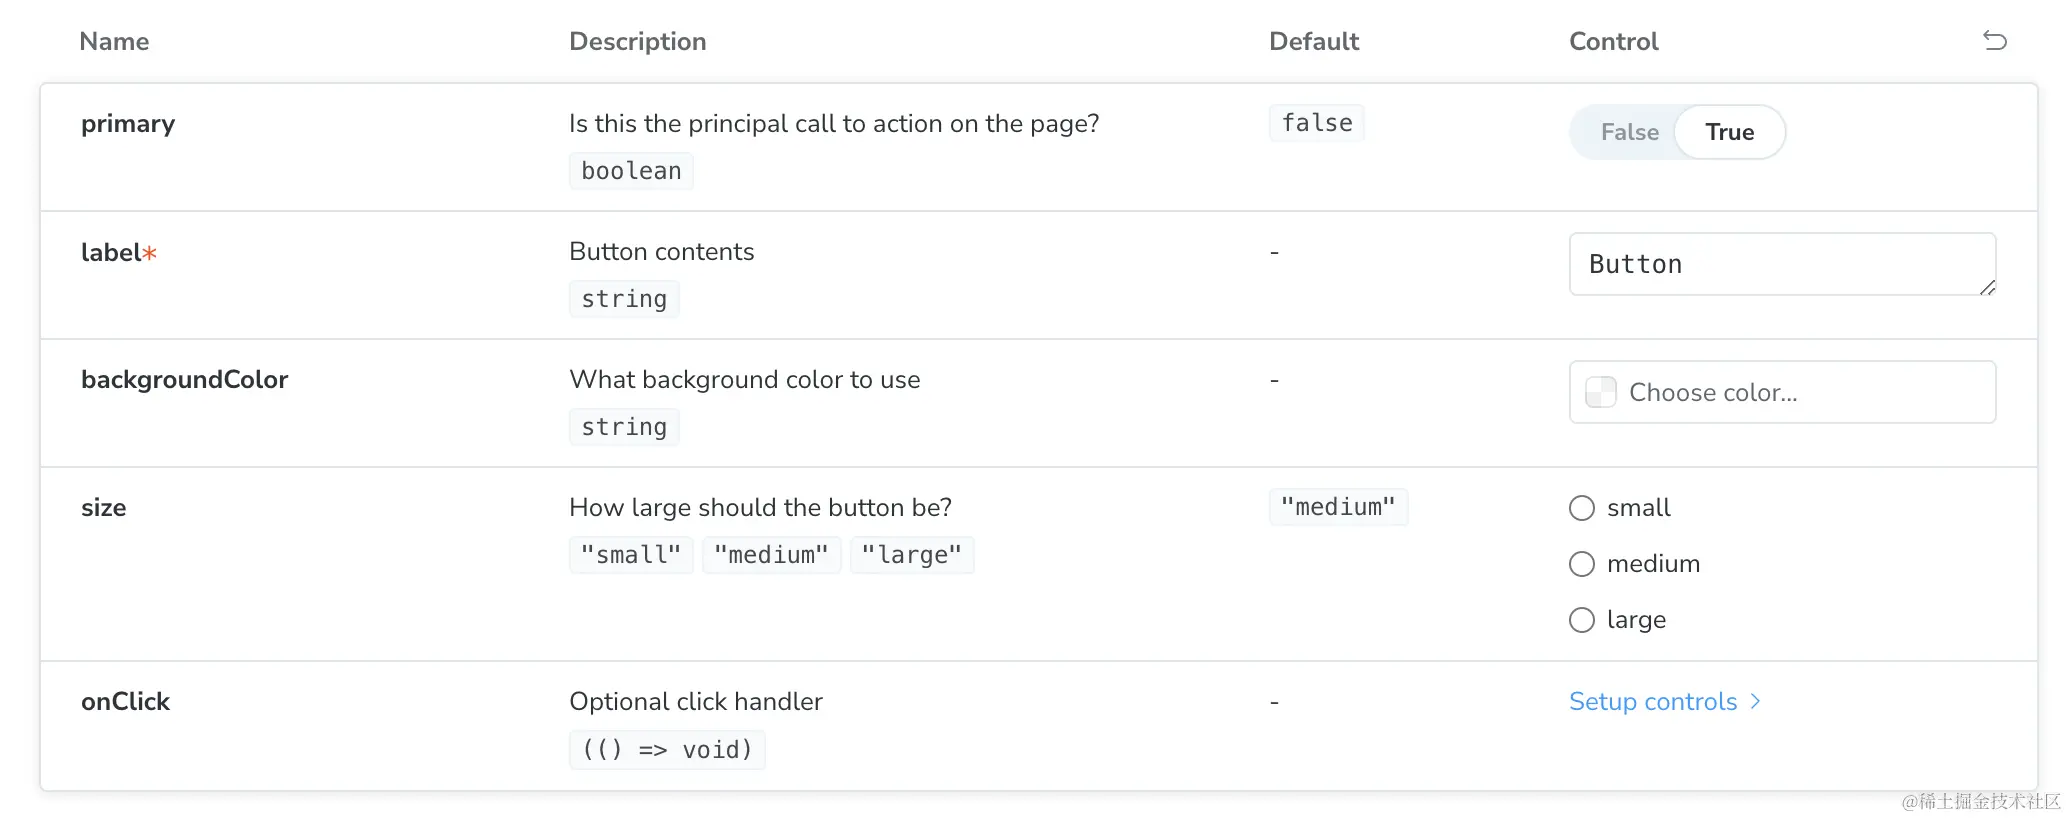Set primary toggle to False
The image size is (2068, 818).
pos(1629,132)
